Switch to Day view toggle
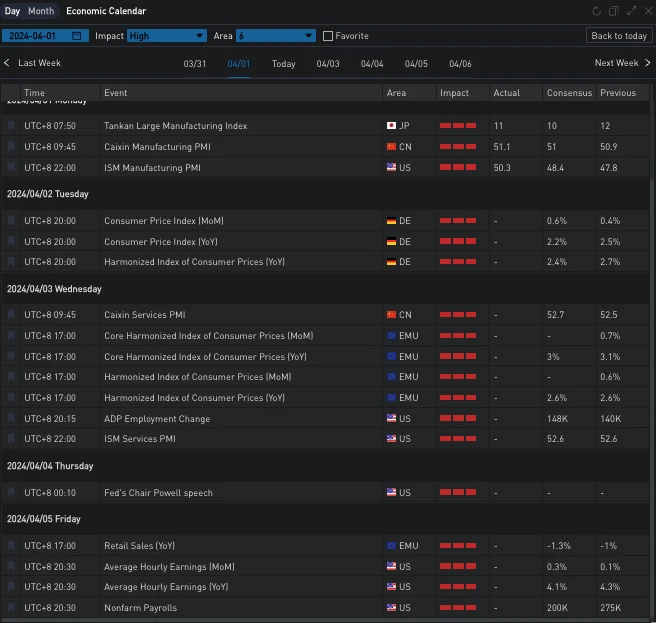Screen dimensions: 656x623 pyautogui.click(x=12, y=11)
